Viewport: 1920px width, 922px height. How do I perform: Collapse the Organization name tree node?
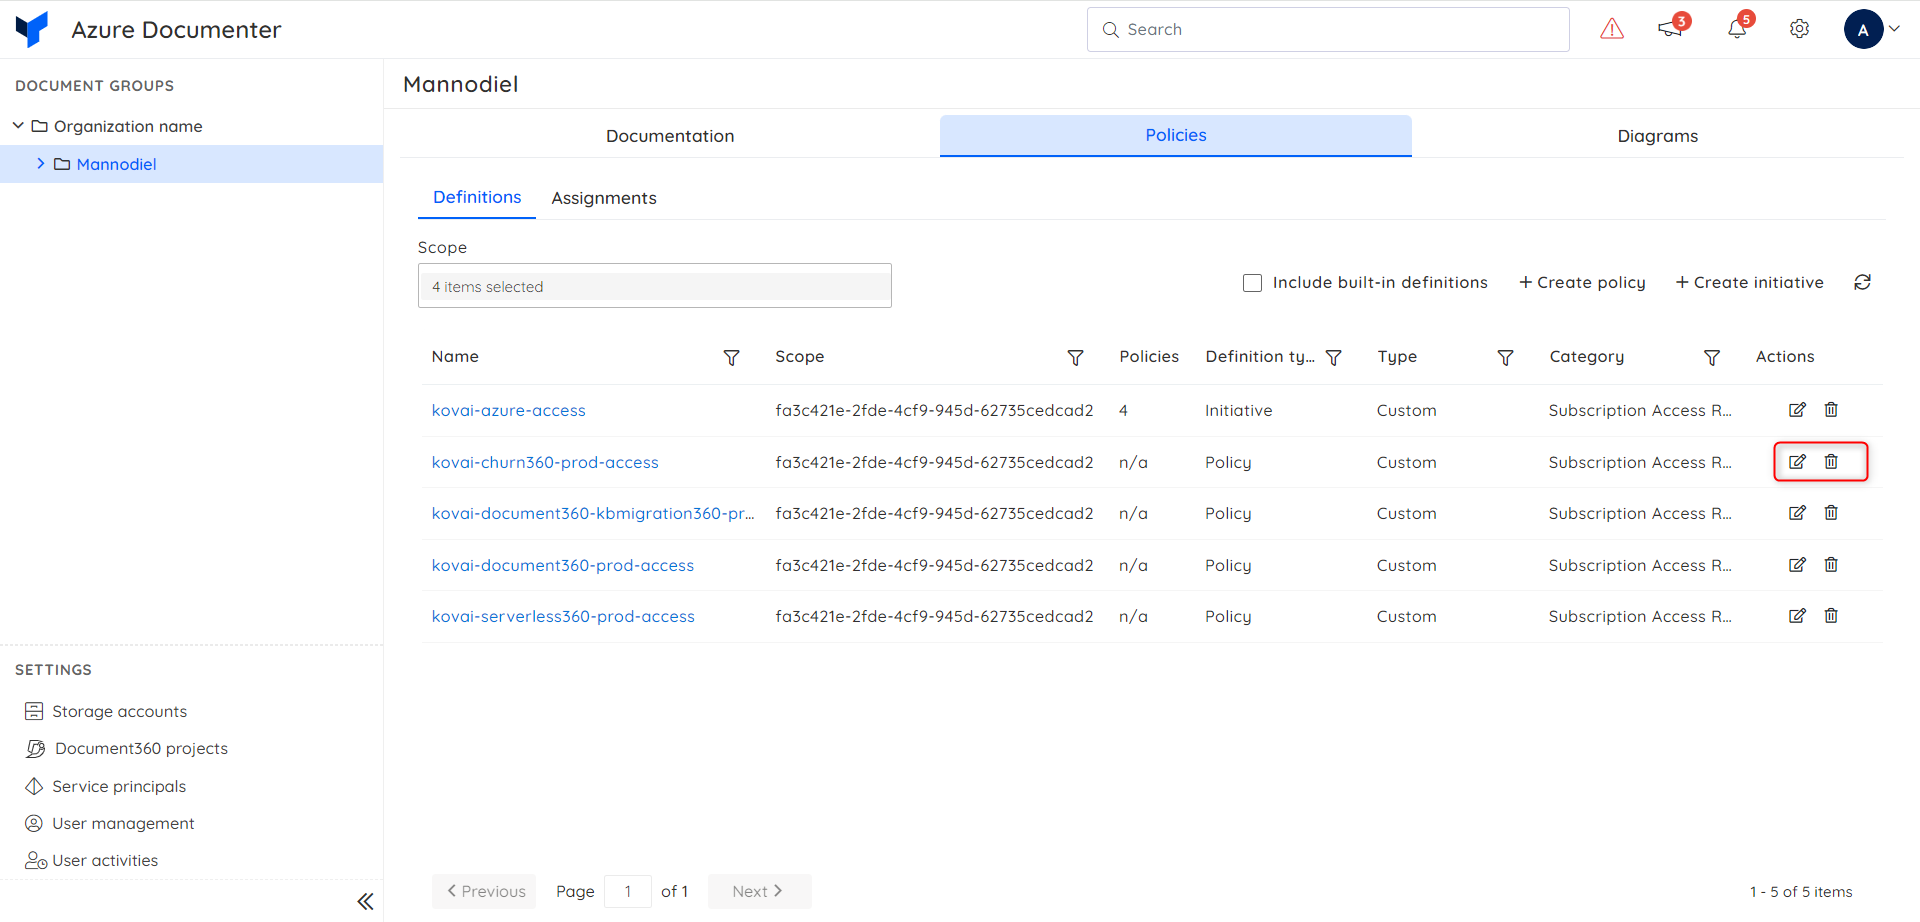tap(18, 125)
